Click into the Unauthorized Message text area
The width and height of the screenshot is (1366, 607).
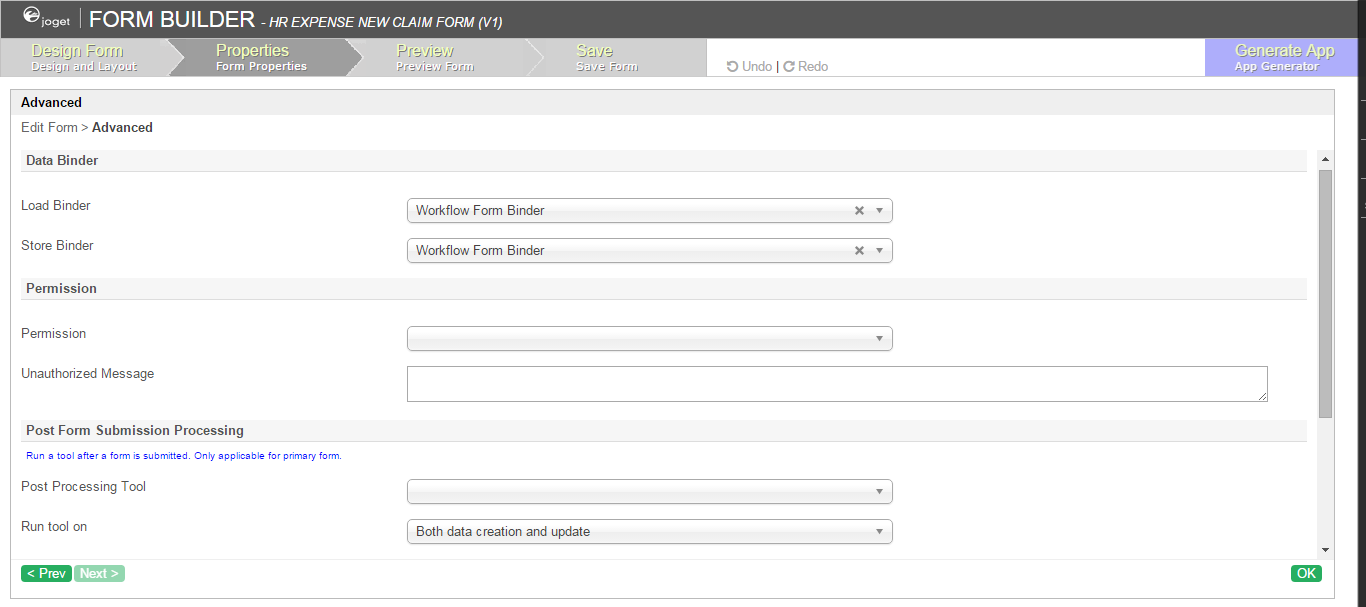point(836,384)
